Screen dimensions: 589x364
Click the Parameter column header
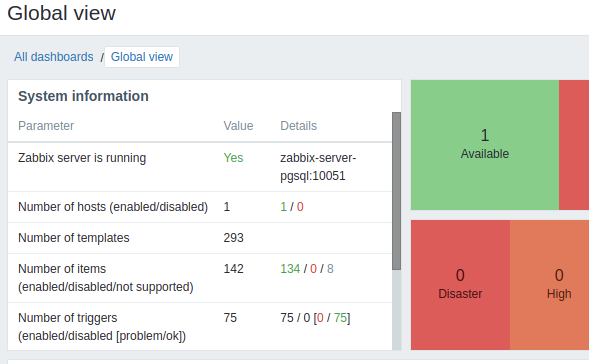pyautogui.click(x=46, y=126)
